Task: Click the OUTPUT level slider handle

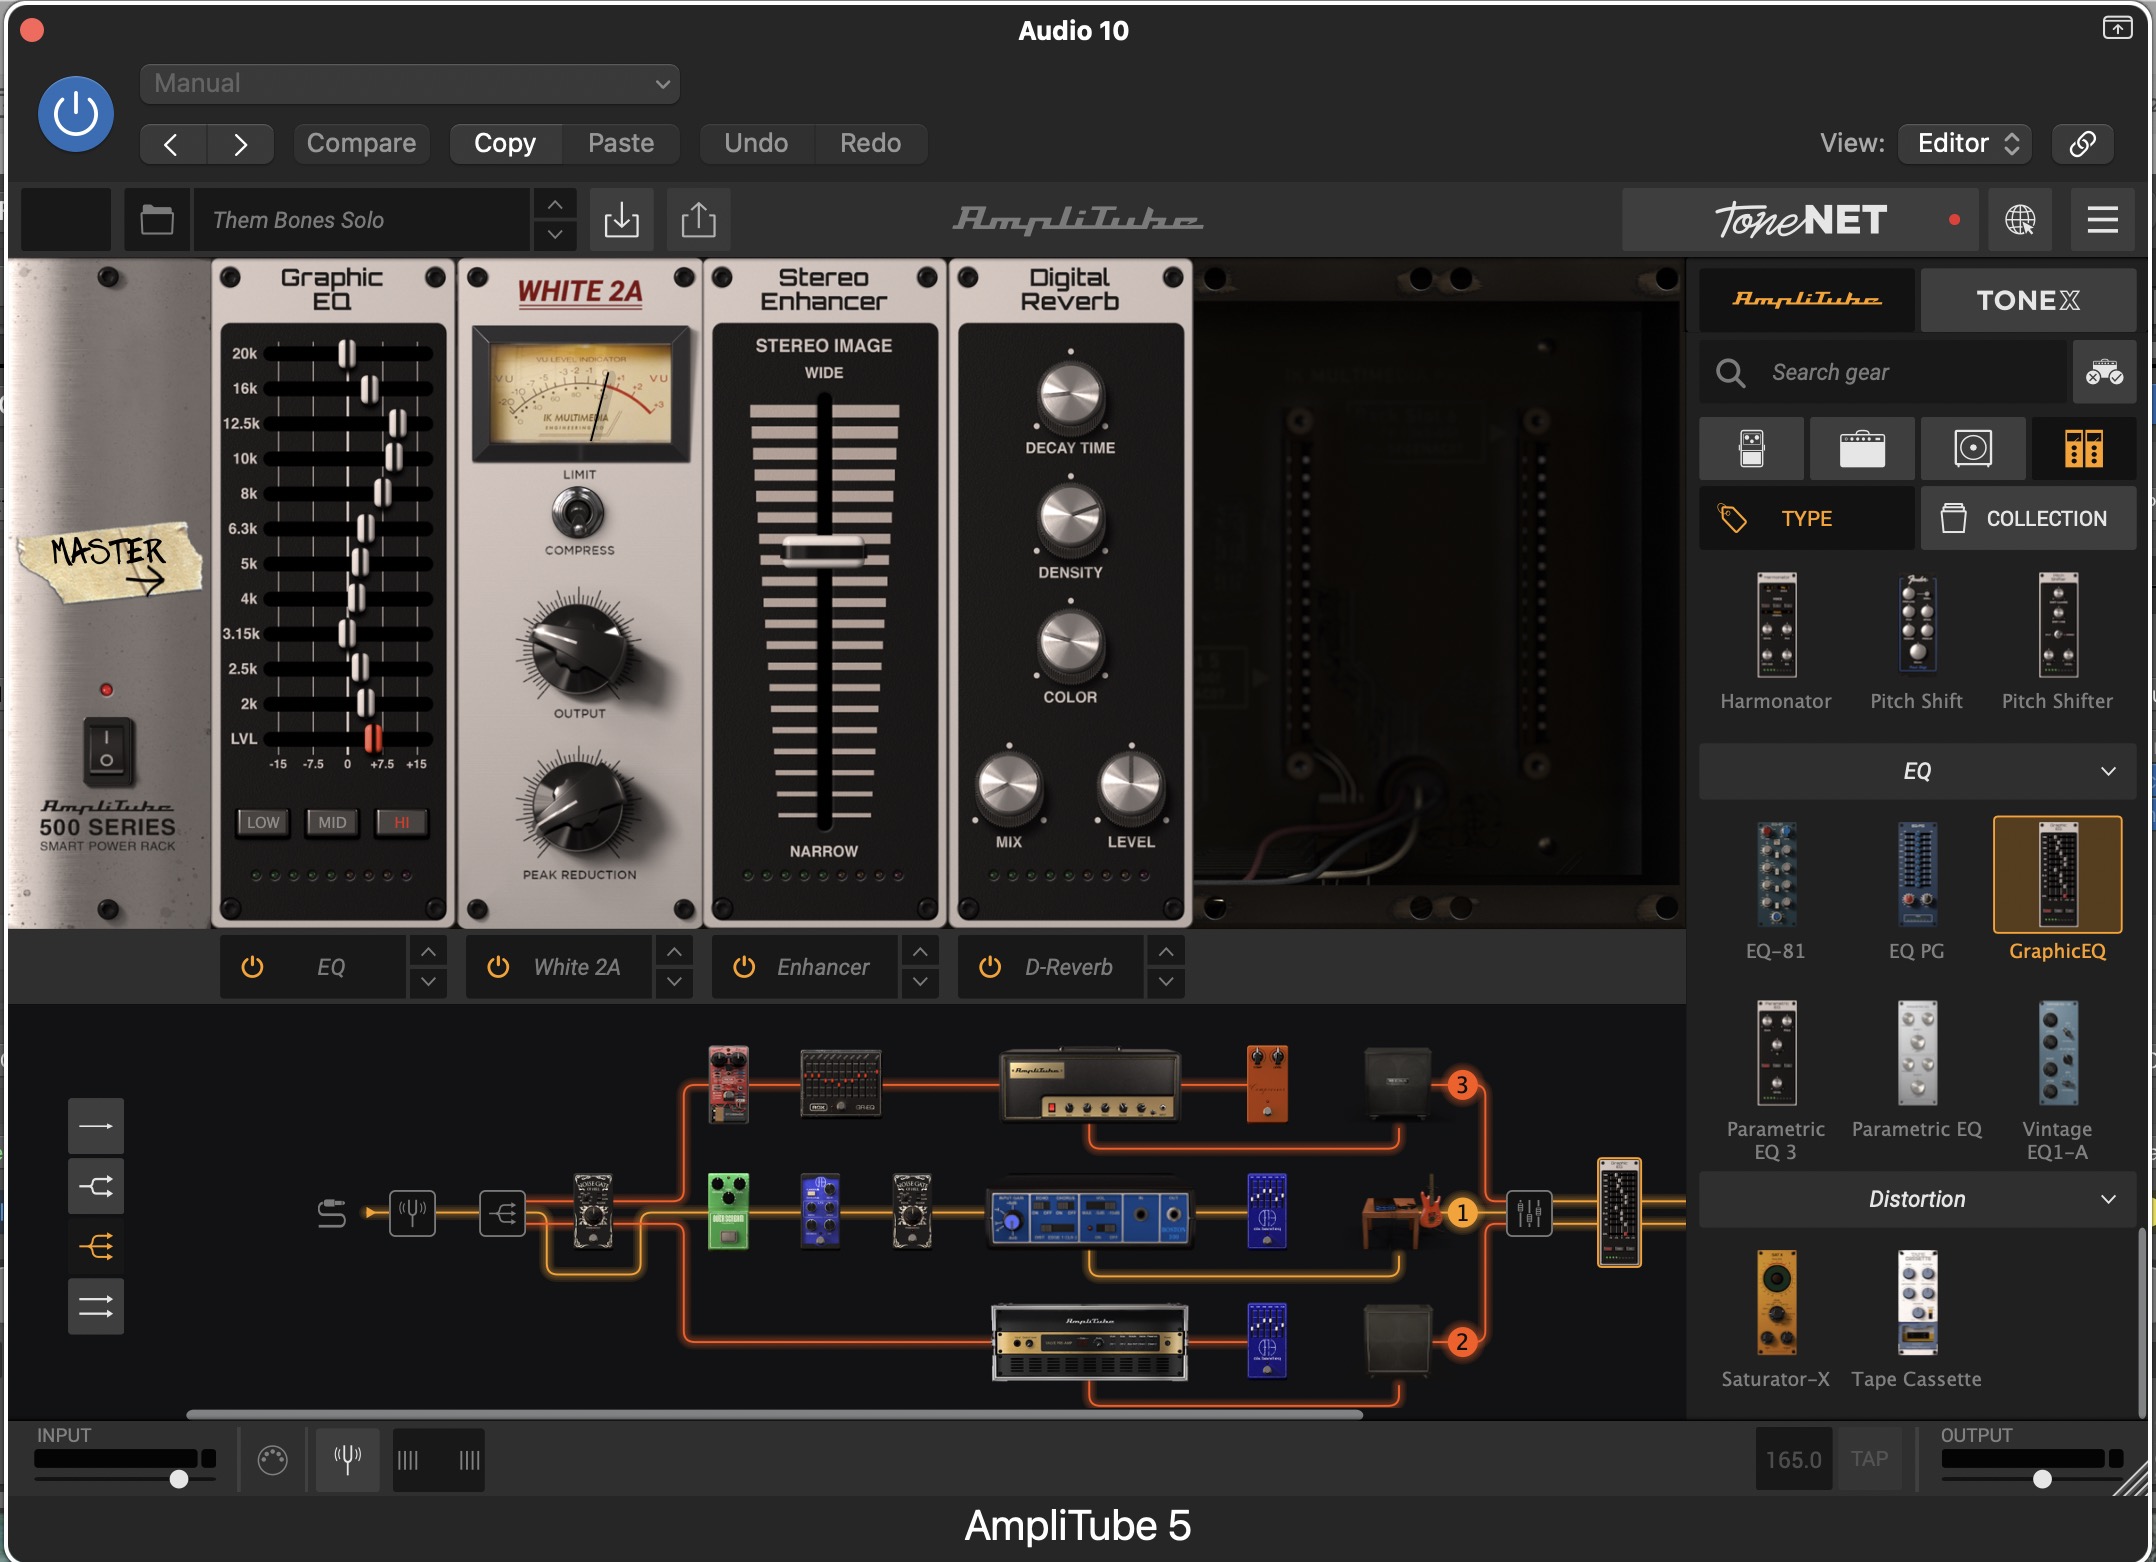Action: pyautogui.click(x=2042, y=1479)
